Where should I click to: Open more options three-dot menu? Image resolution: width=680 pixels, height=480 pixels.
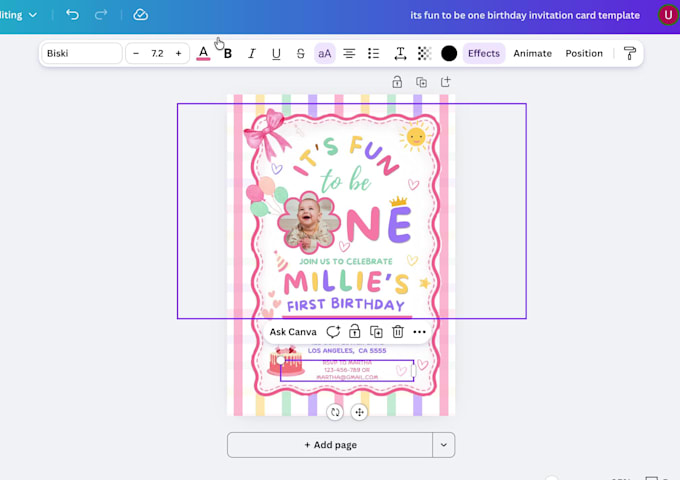[x=419, y=332]
